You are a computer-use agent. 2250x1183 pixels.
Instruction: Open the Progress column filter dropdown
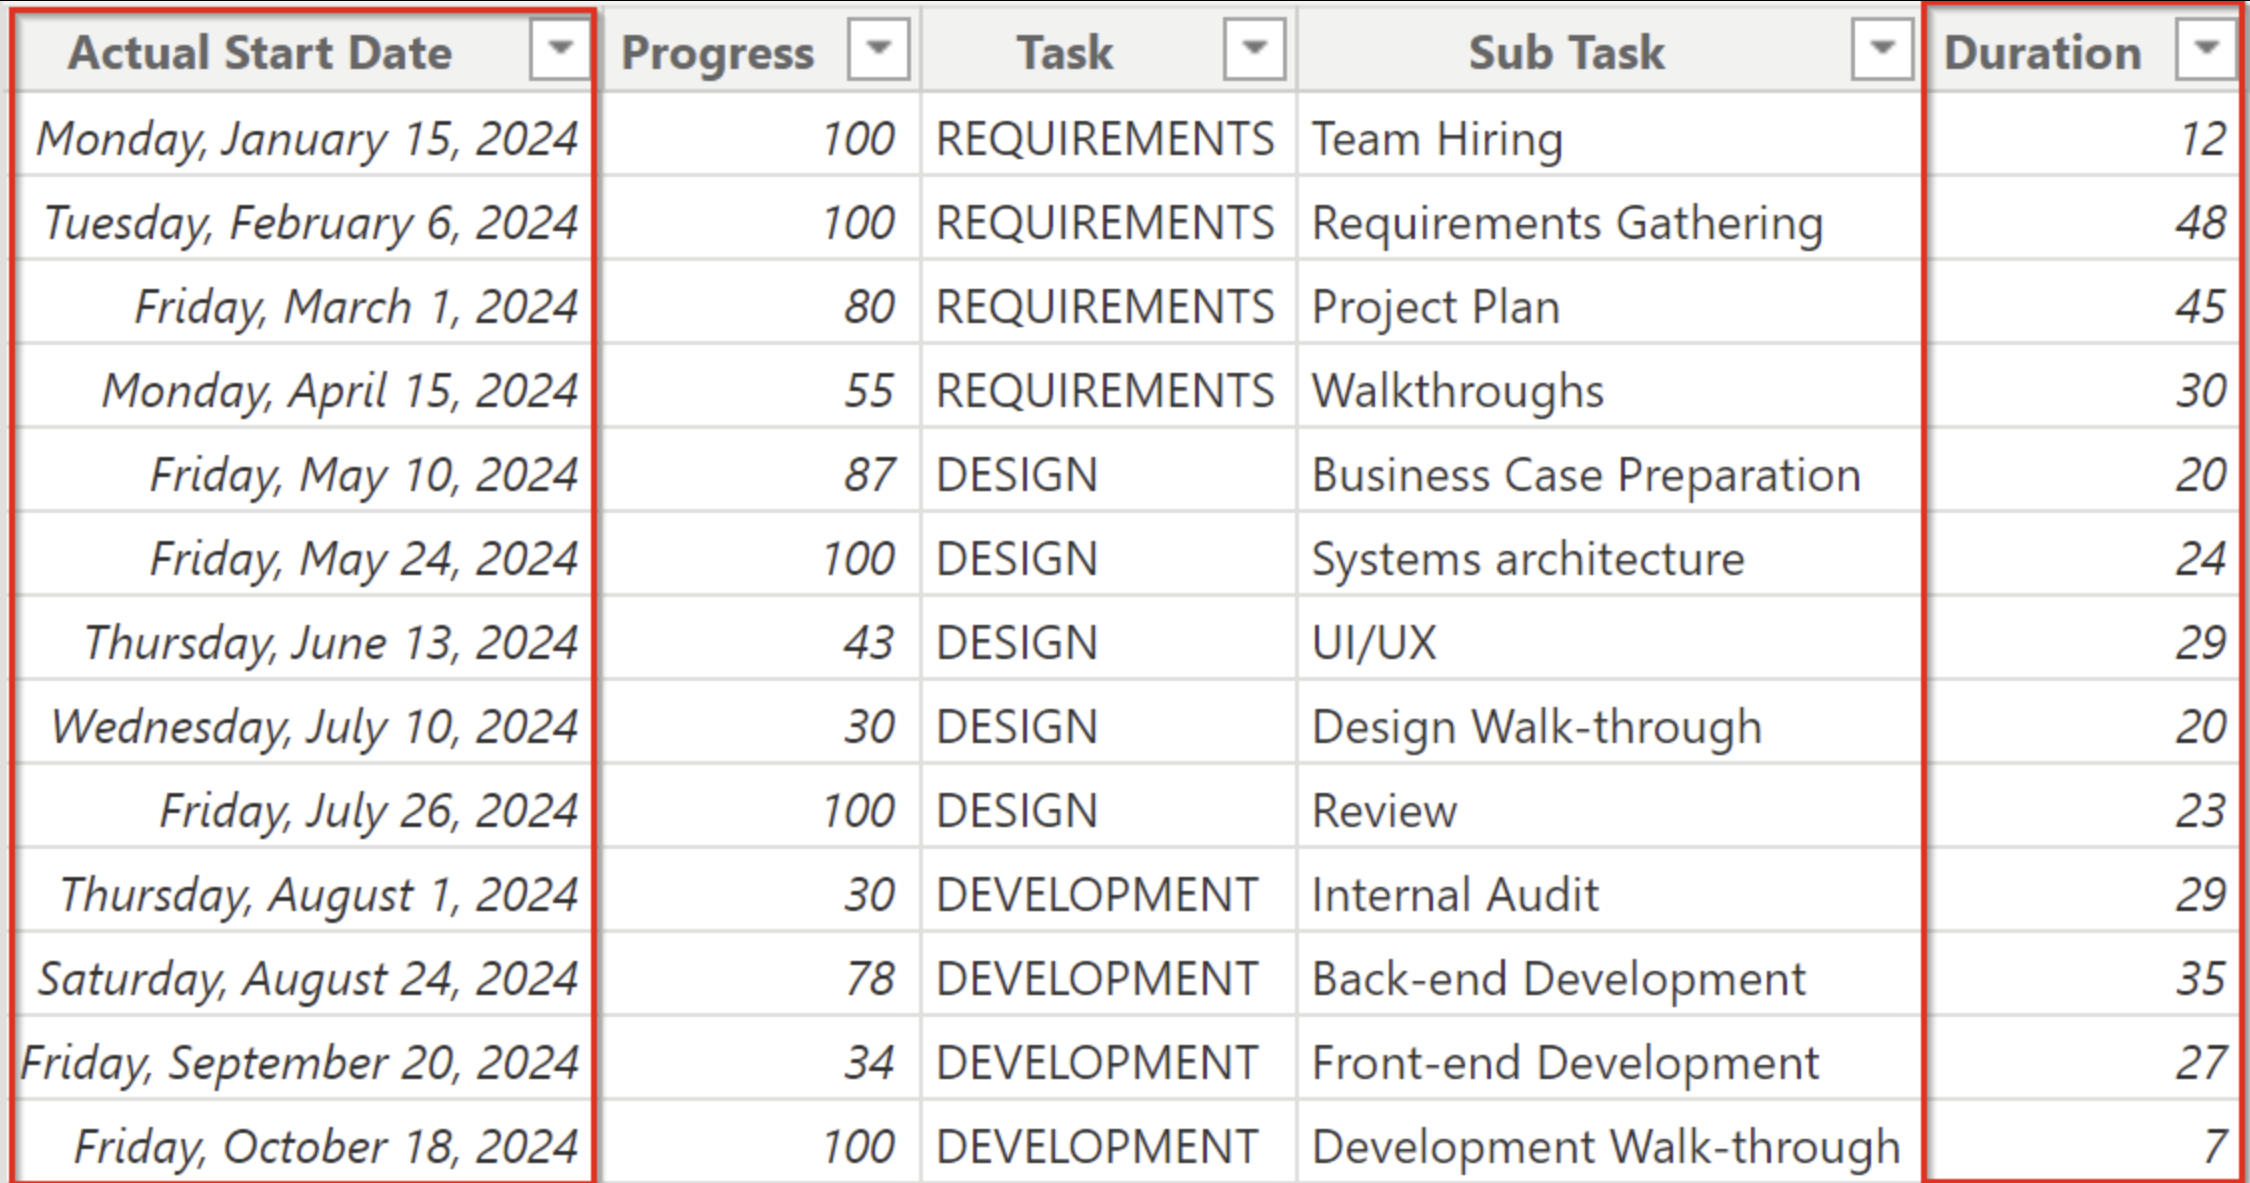(x=878, y=49)
